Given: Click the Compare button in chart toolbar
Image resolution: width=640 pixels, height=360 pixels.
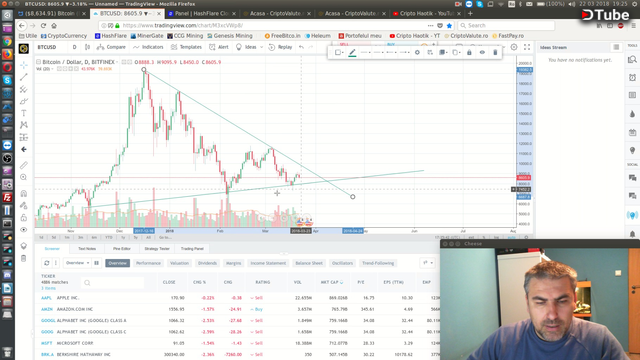Looking at the screenshot, I should (111, 47).
